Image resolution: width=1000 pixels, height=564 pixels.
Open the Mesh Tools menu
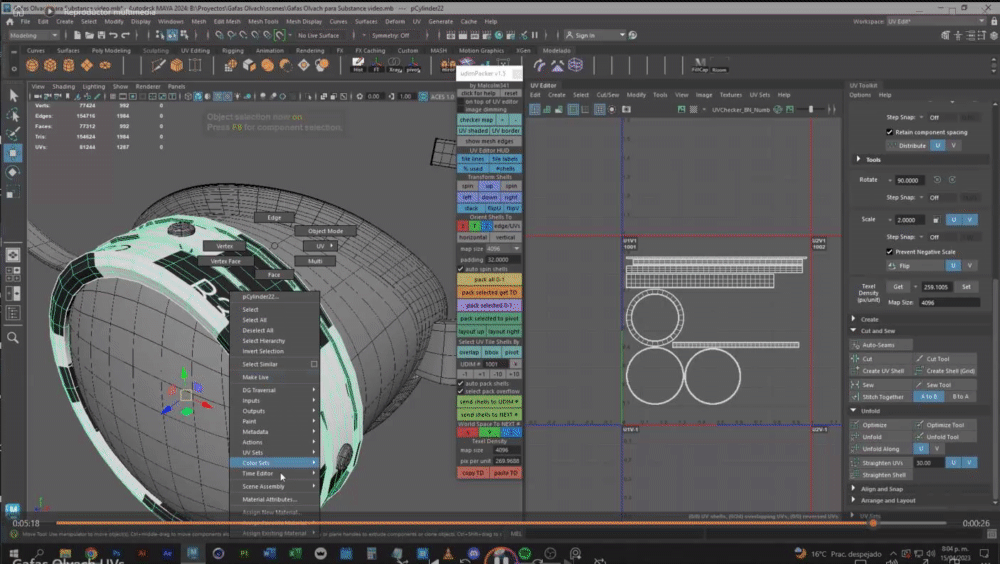(264, 20)
